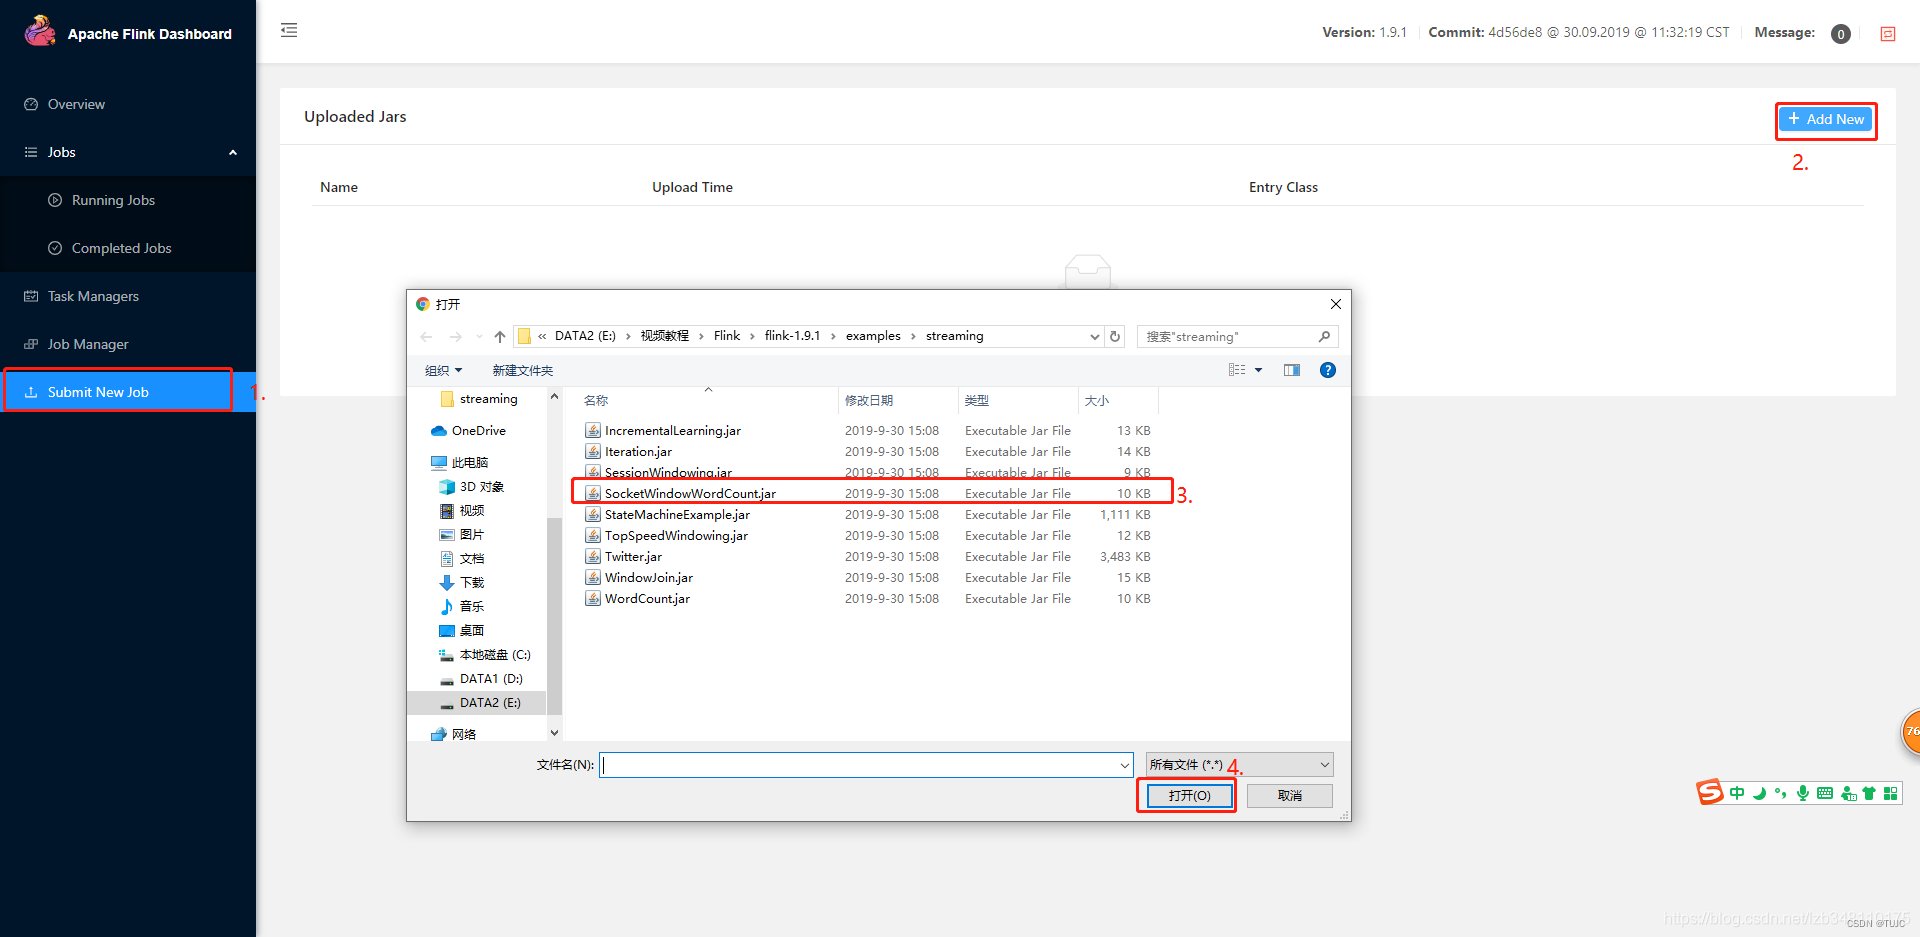Open Sogou toolbox grid icon
The width and height of the screenshot is (1920, 937).
pyautogui.click(x=1890, y=793)
